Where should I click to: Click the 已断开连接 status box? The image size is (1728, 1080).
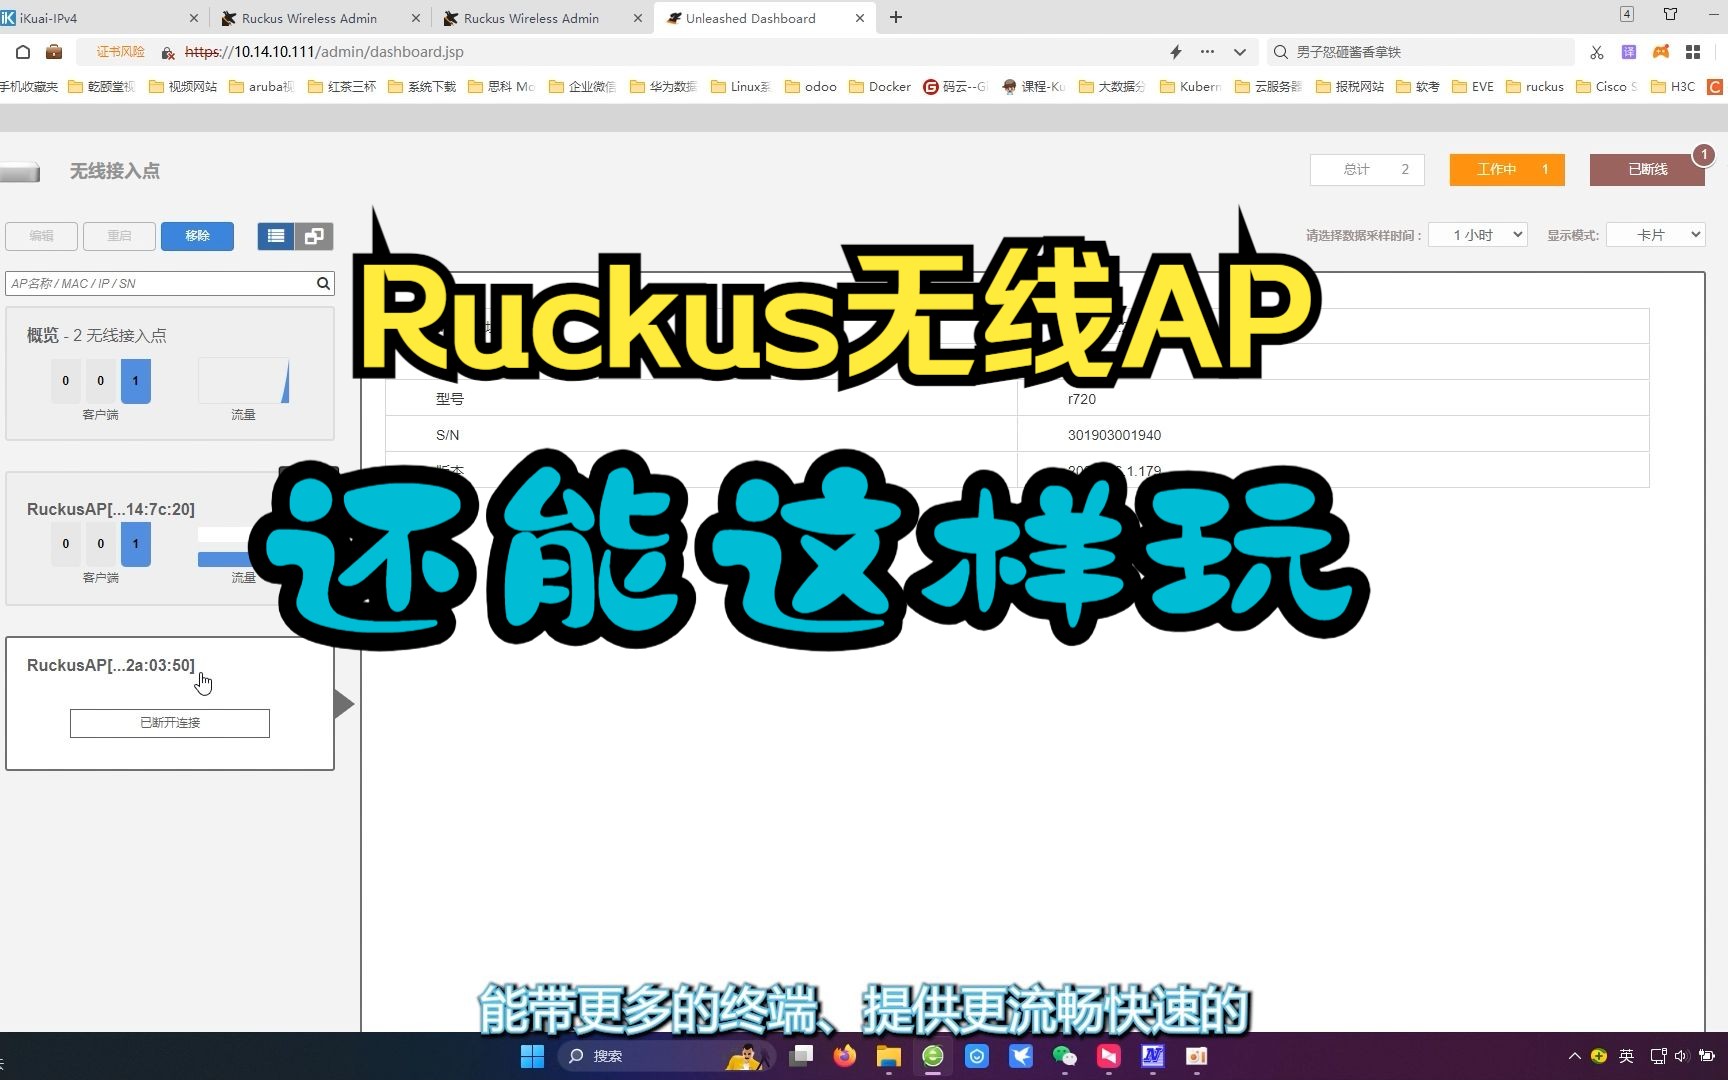pyautogui.click(x=170, y=723)
